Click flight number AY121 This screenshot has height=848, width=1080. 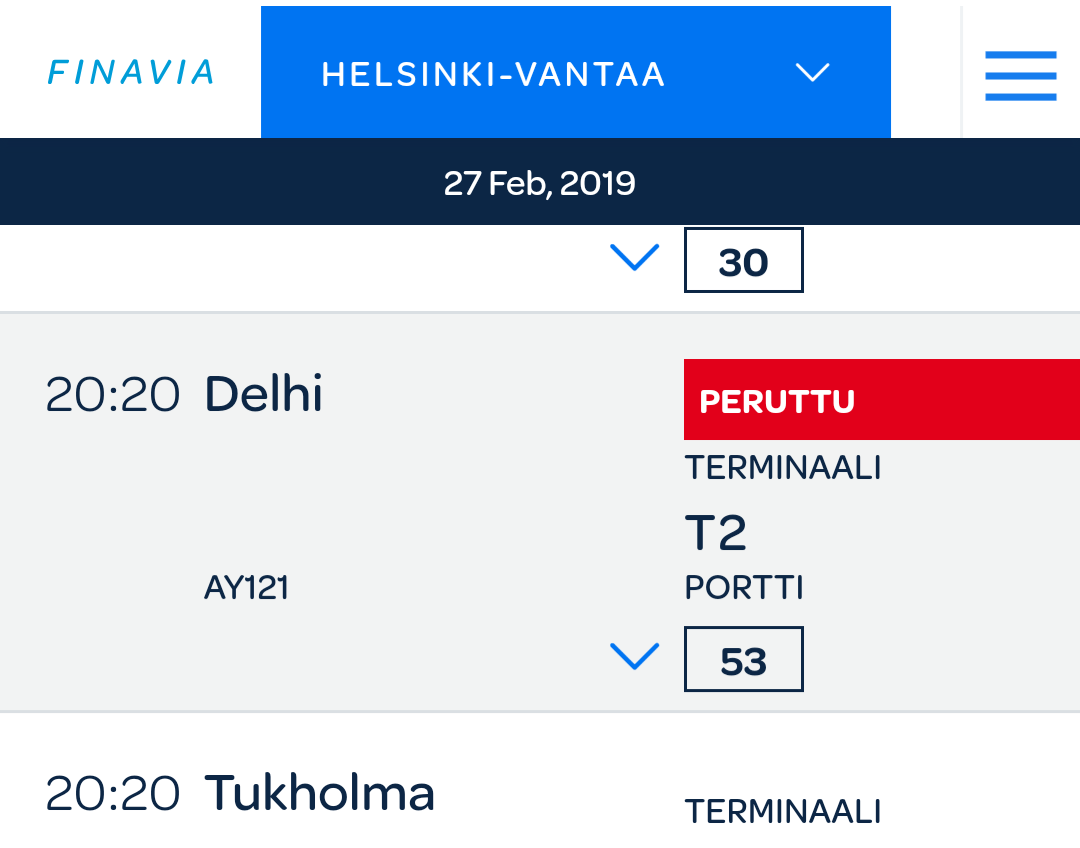[246, 588]
